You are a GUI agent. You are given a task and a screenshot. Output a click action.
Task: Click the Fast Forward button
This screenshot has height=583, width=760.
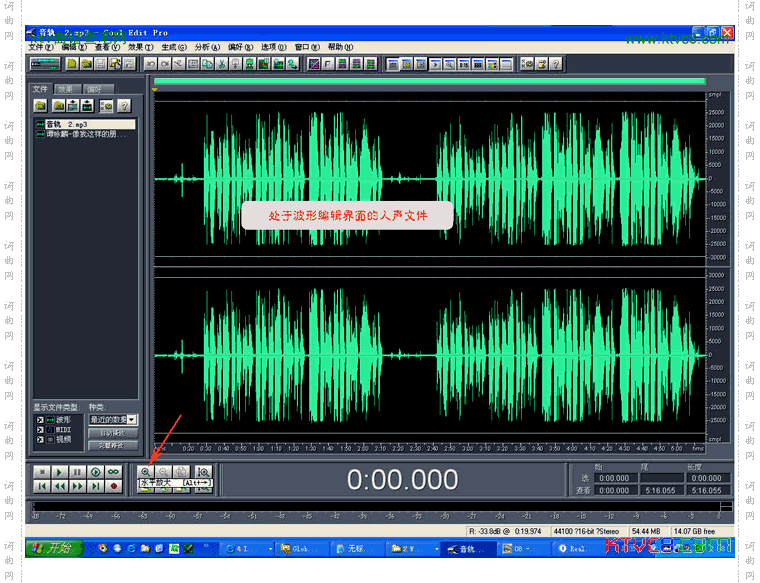coord(78,486)
